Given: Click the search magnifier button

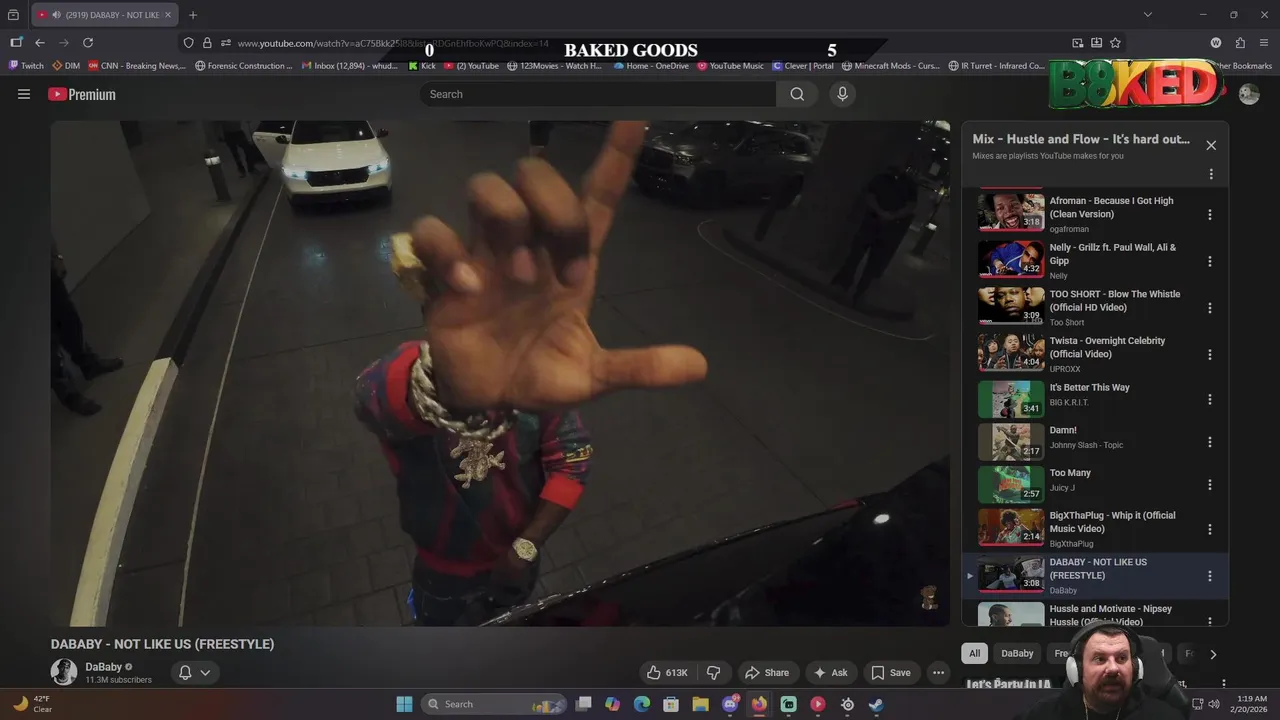Looking at the screenshot, I should pyautogui.click(x=797, y=94).
